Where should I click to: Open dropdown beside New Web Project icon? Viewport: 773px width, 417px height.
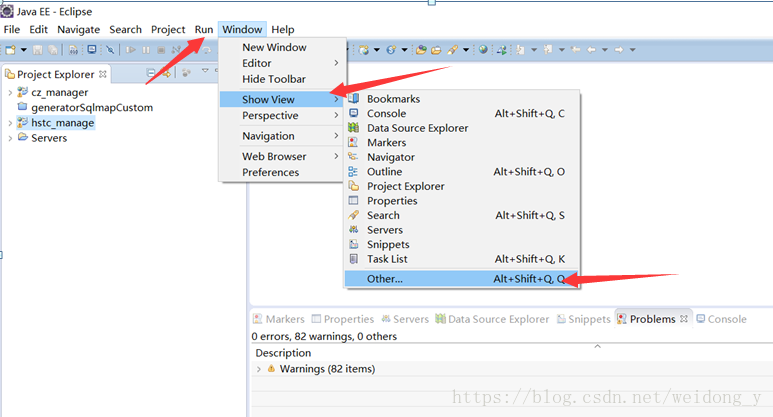coord(377,50)
